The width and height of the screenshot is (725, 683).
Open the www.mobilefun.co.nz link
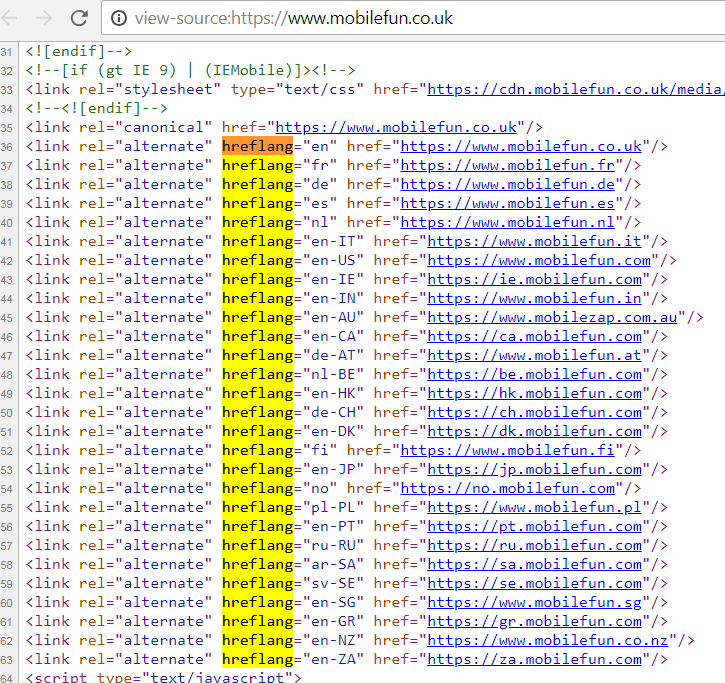[548, 640]
